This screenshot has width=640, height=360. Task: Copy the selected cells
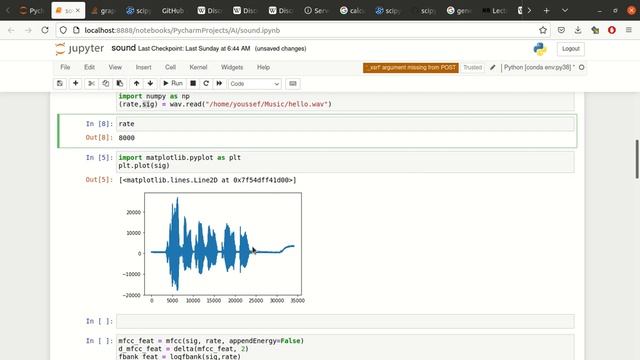coord(106,84)
